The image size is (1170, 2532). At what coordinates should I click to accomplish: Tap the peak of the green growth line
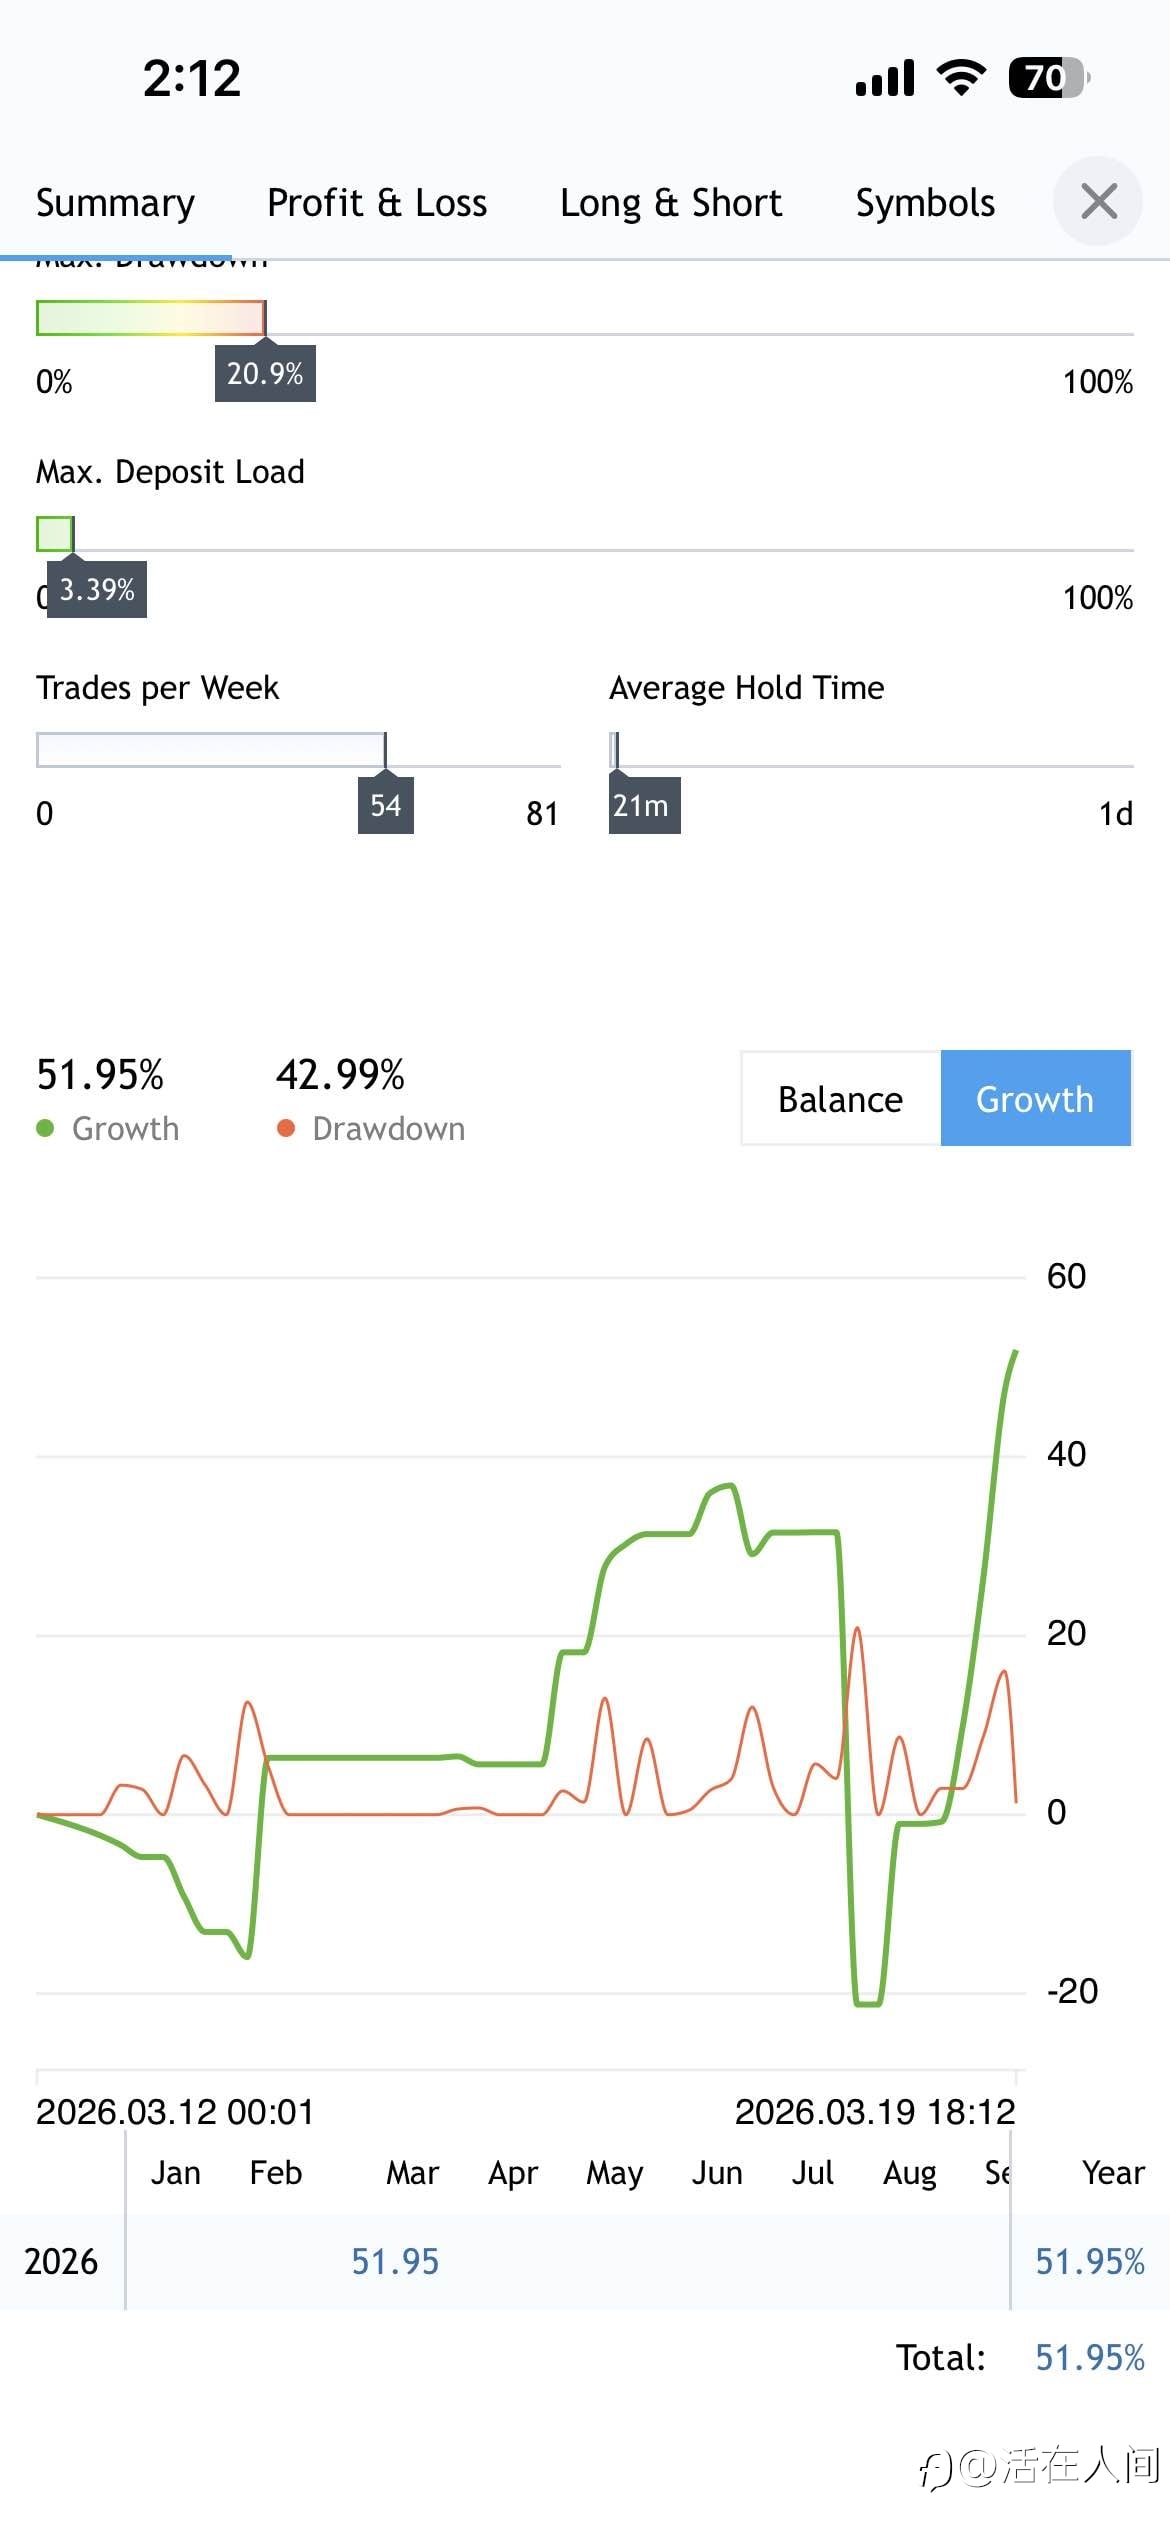pyautogui.click(x=1015, y=1353)
